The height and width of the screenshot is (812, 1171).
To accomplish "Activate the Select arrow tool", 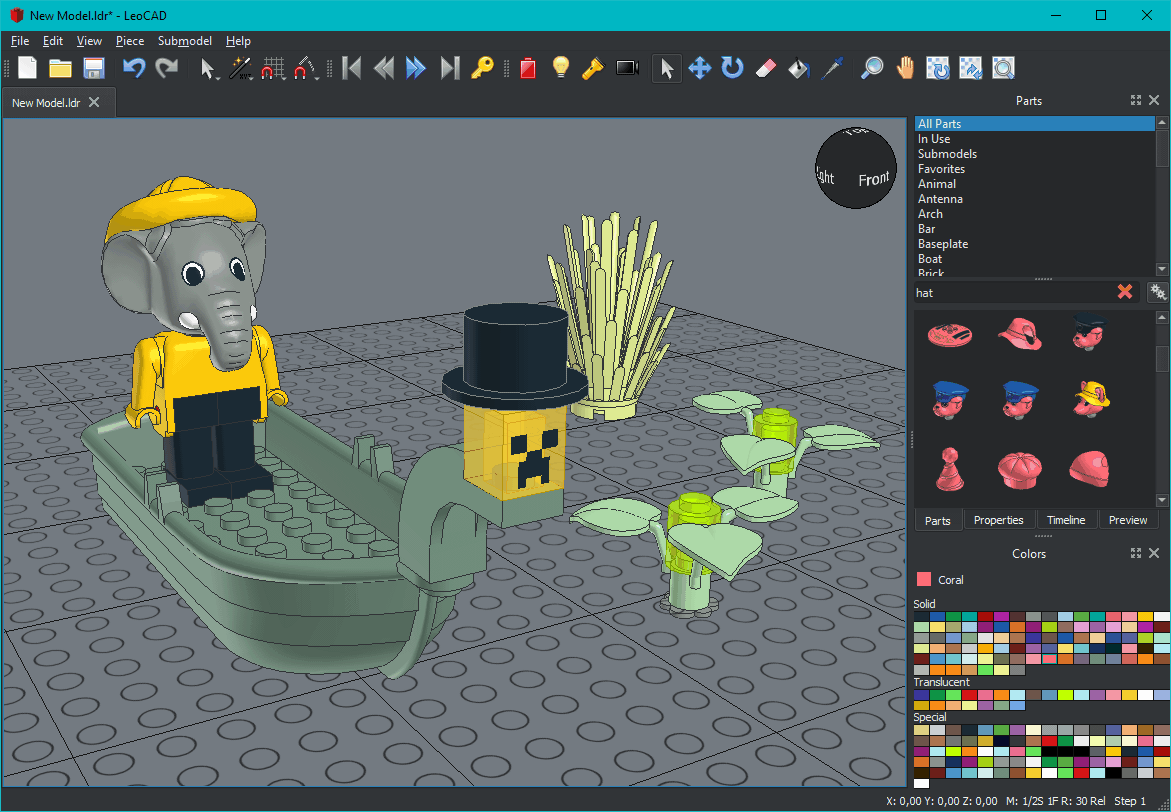I will point(667,69).
